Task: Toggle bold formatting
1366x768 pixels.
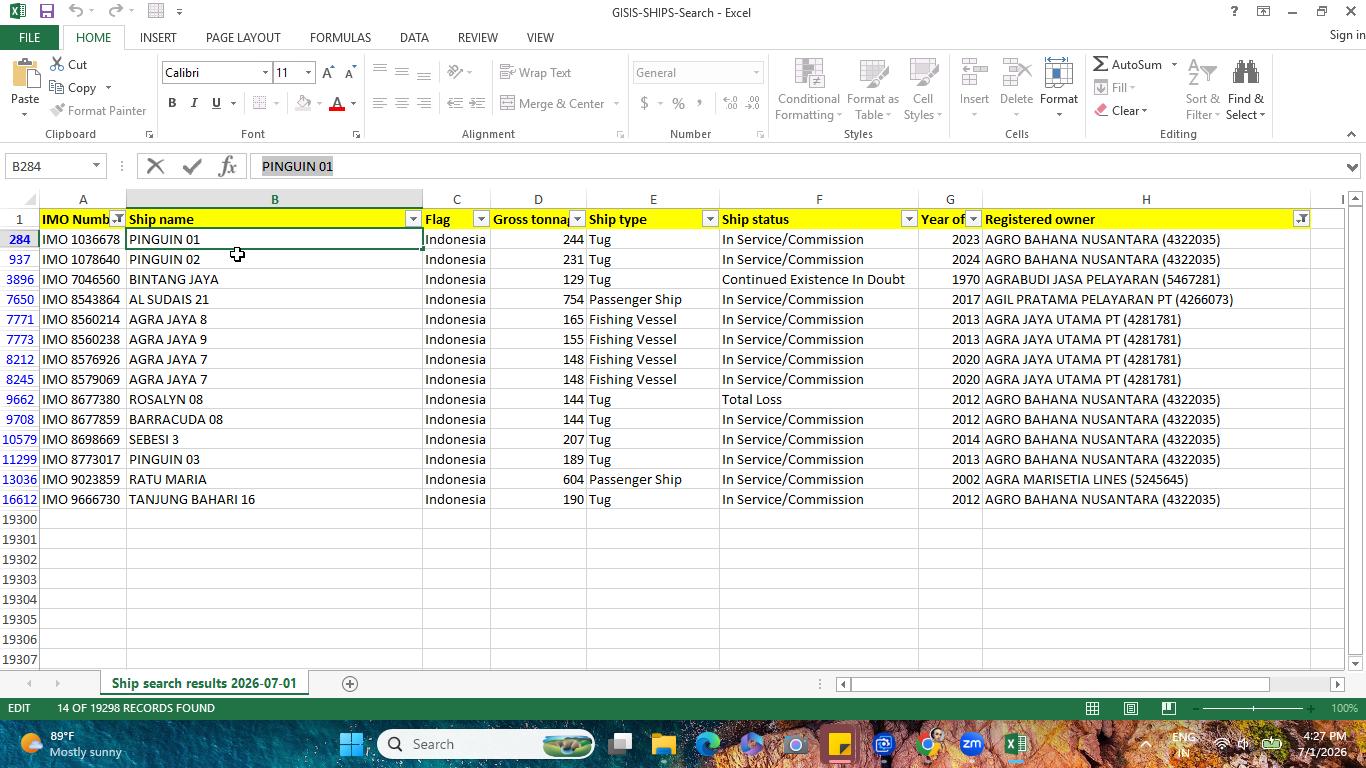Action: tap(172, 103)
